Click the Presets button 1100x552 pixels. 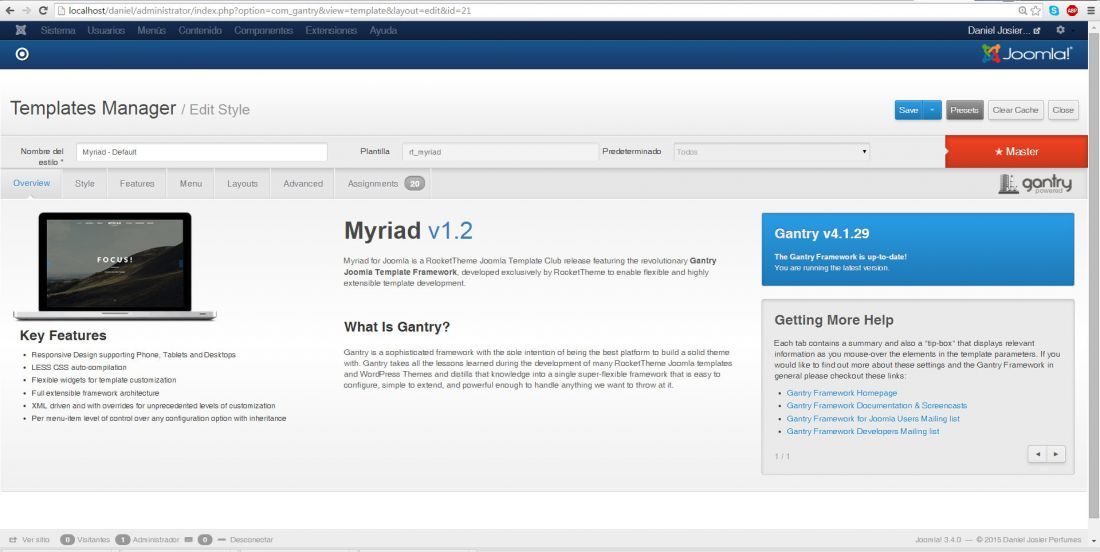pos(965,110)
